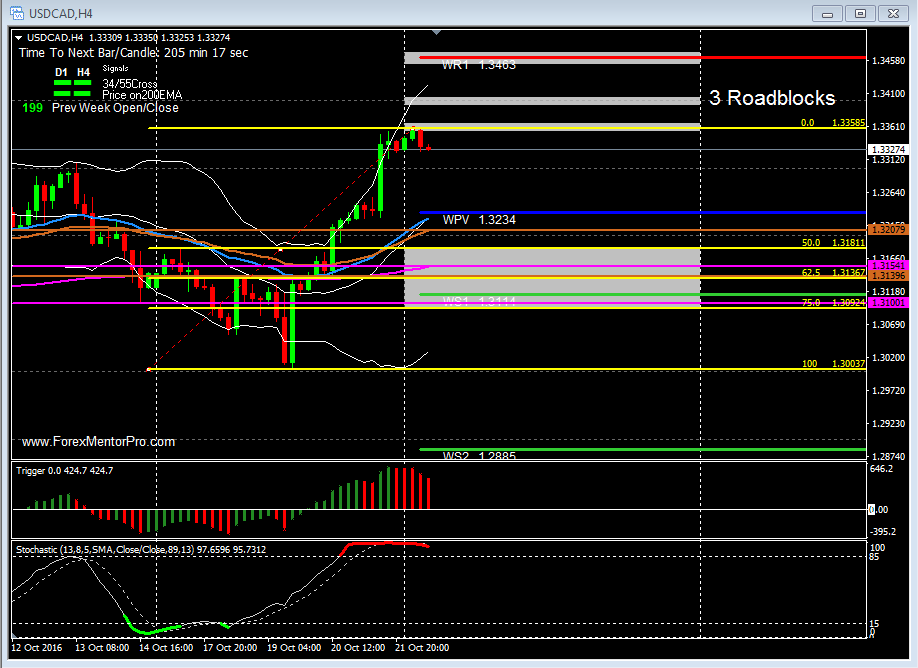The image size is (918, 668).
Task: Click the 14 Oct 16:00 time axis label
Action: click(x=166, y=648)
